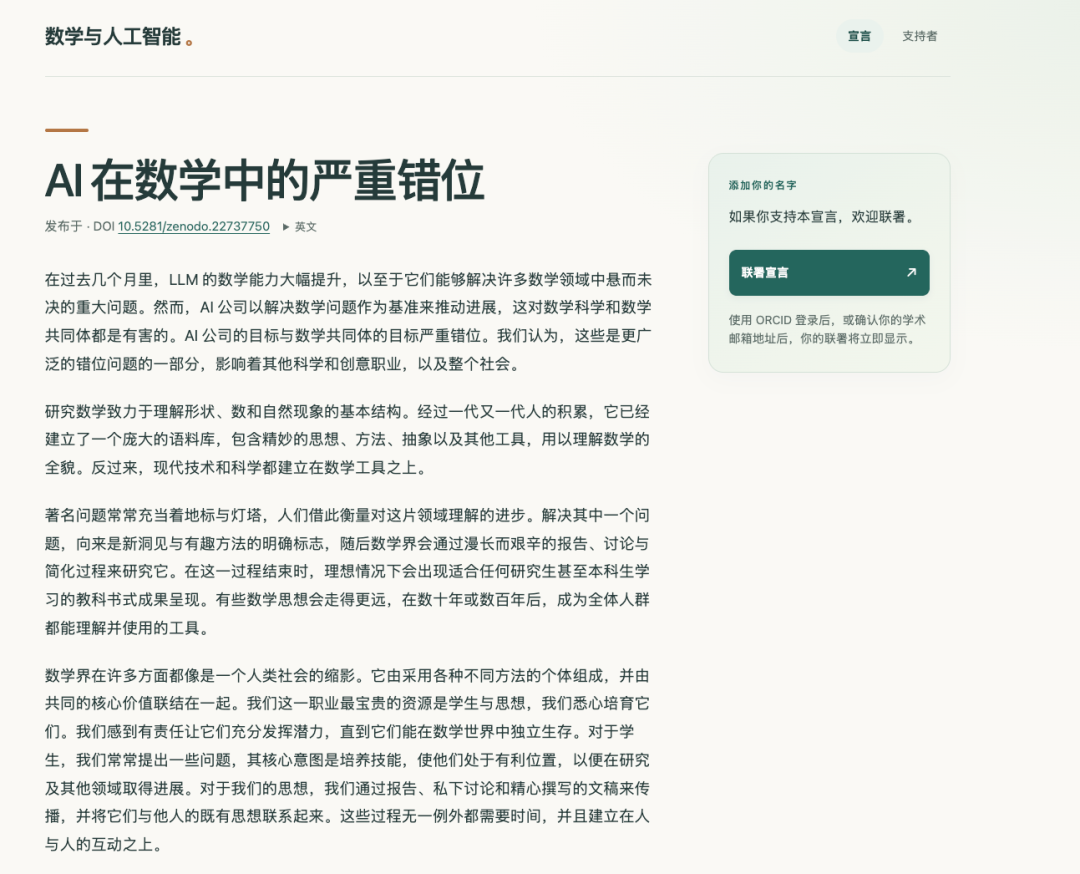Click the paragraph beginning "数学界在许多方面"

pos(348,760)
